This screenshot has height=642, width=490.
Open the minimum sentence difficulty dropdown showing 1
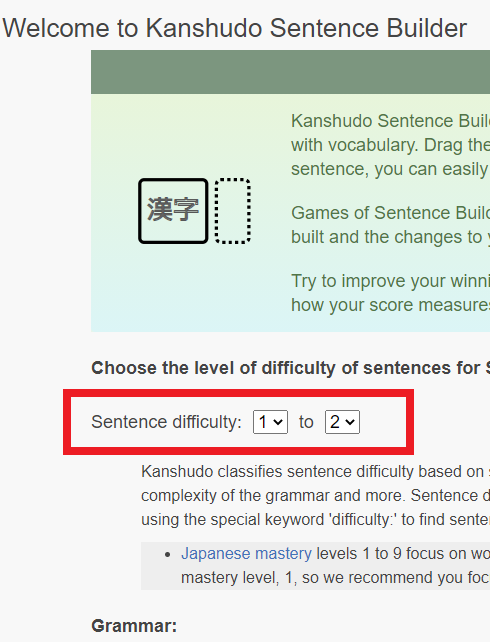point(270,422)
